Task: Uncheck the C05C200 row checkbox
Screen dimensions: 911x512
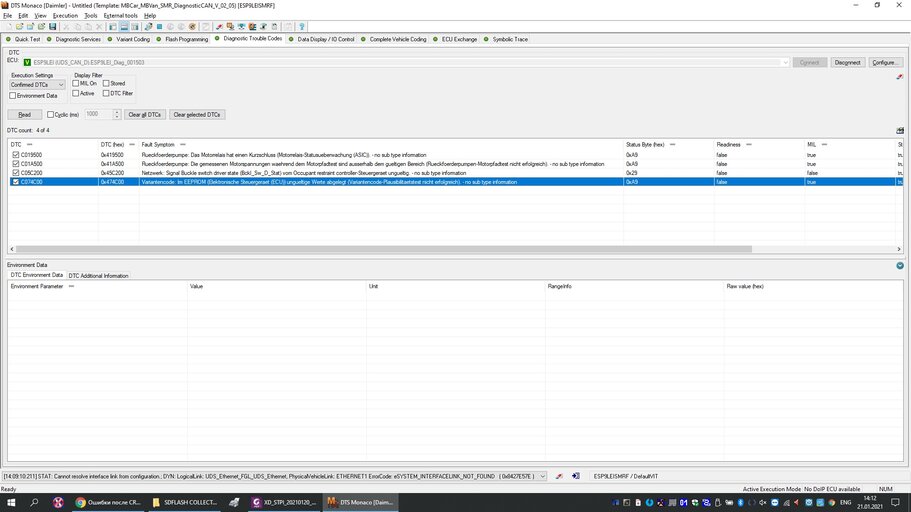Action: click(x=16, y=173)
